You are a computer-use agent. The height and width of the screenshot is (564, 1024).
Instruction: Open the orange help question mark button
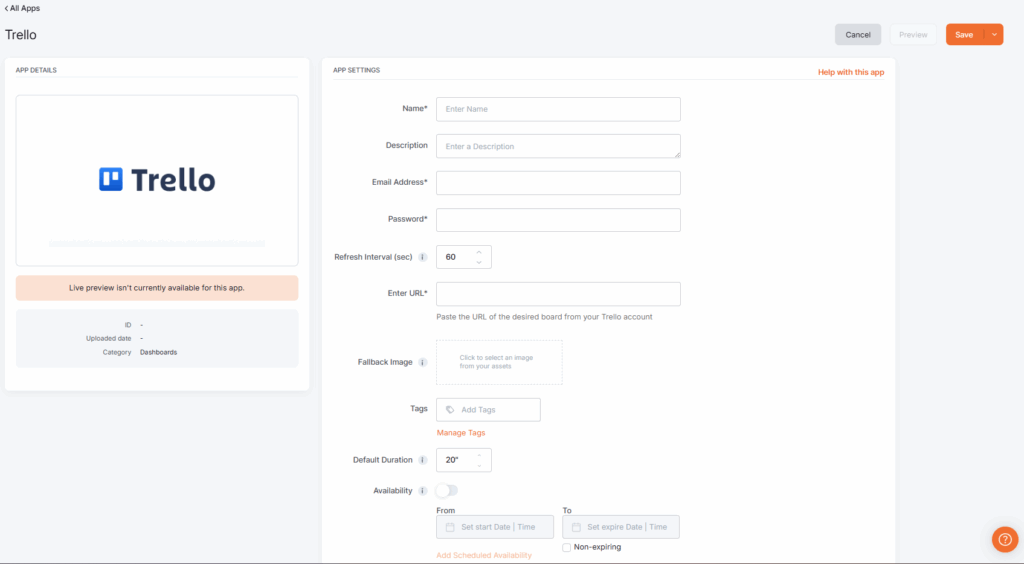point(1004,539)
